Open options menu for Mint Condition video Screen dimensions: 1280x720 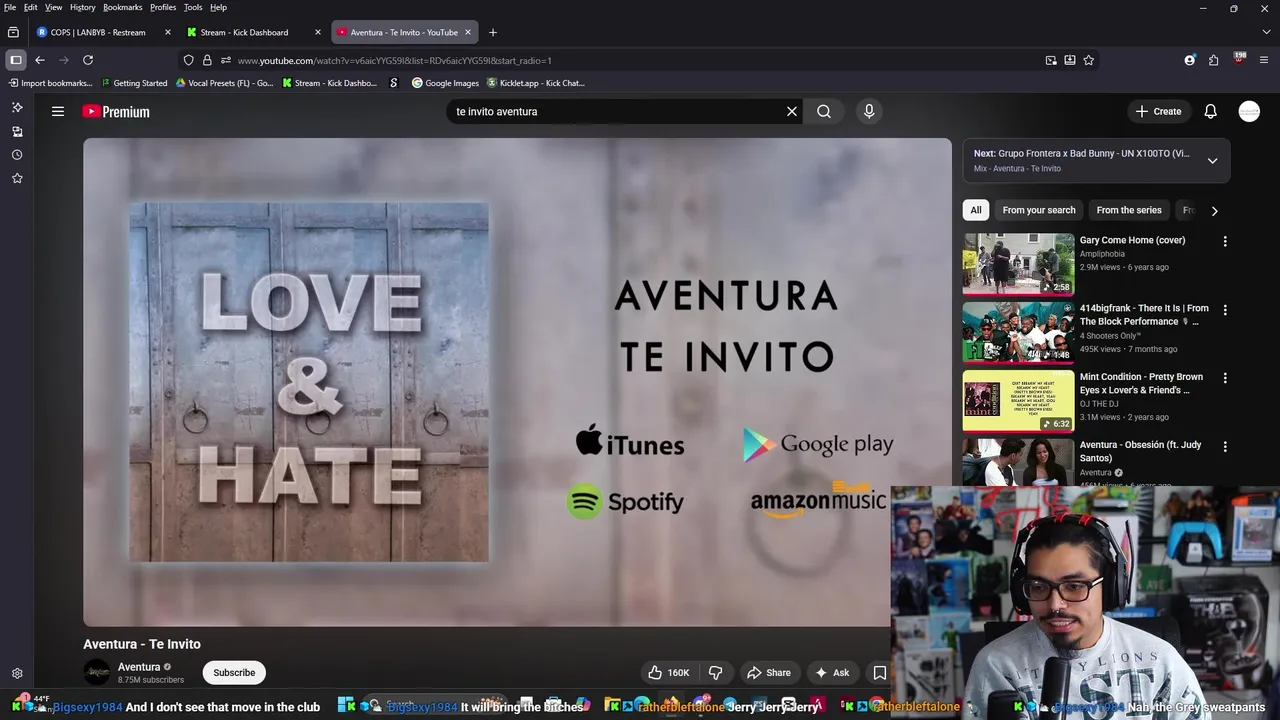coord(1225,378)
